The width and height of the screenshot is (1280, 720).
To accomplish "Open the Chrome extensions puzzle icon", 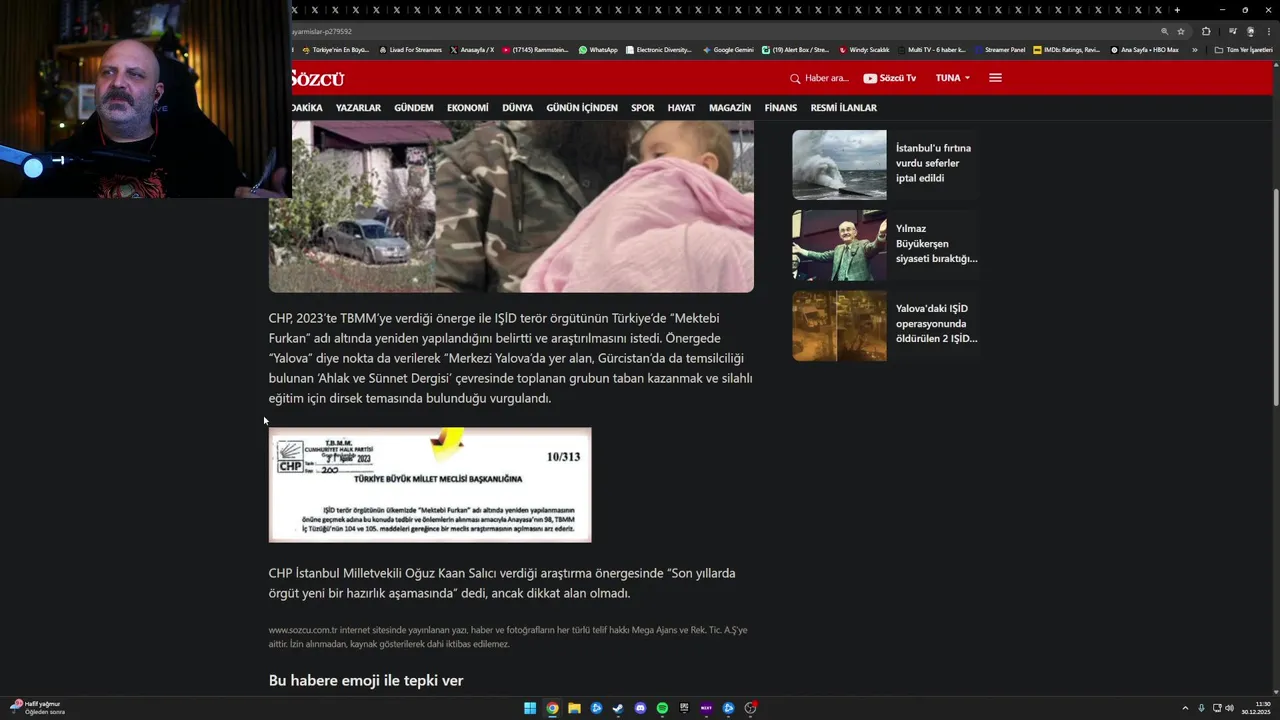I will [x=1206, y=31].
